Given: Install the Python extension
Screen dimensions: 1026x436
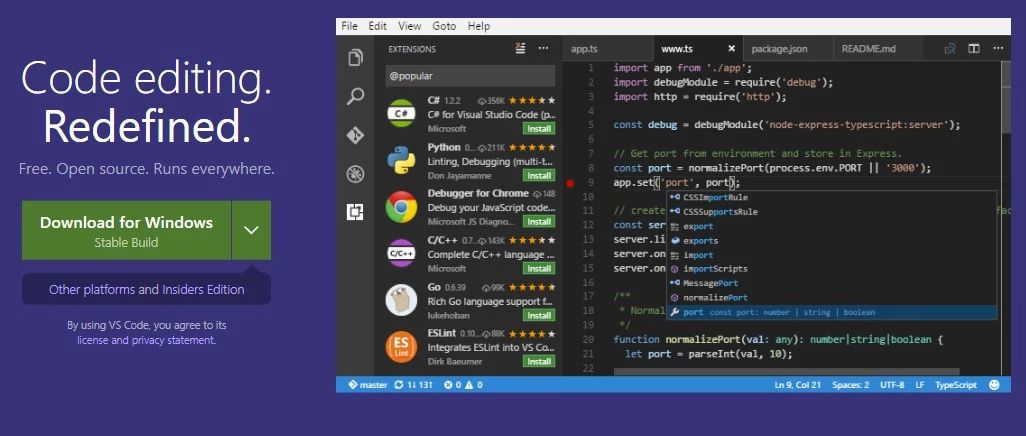Looking at the screenshot, I should 539,175.
